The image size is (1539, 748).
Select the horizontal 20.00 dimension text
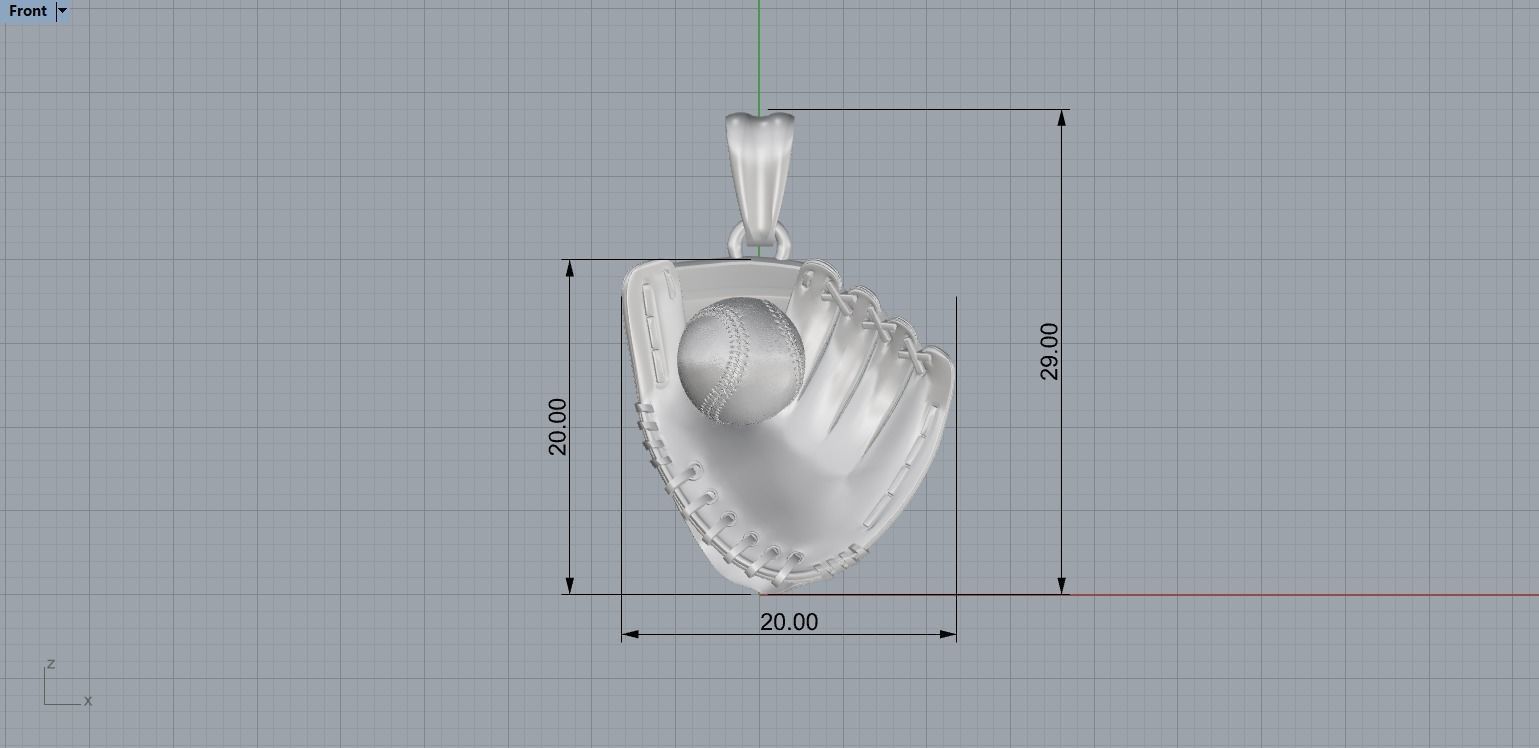click(789, 622)
